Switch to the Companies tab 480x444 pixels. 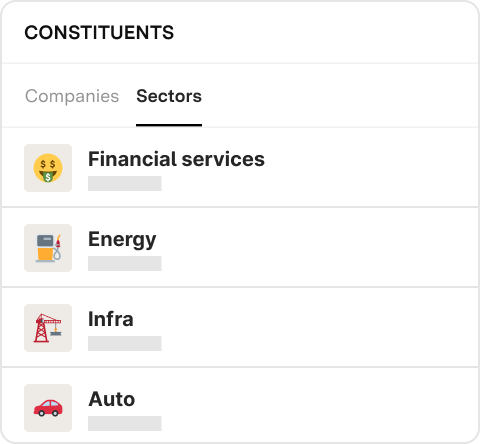point(72,96)
